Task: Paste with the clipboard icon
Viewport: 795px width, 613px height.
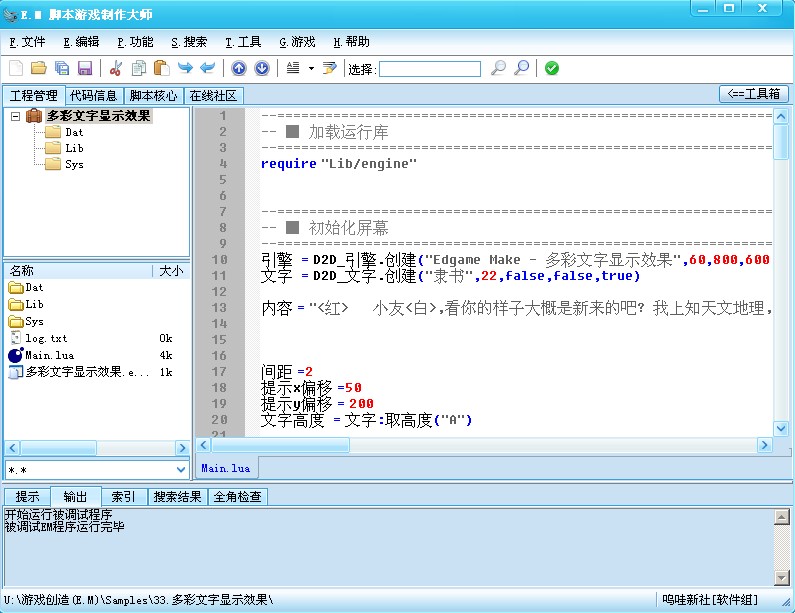Action: 161,68
